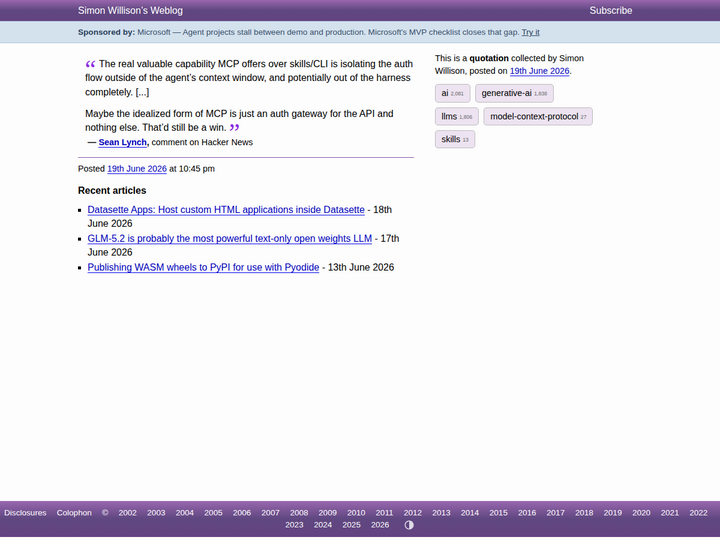Open 19th June 2026 date in Posted line
This screenshot has width=720, height=540.
click(x=137, y=169)
